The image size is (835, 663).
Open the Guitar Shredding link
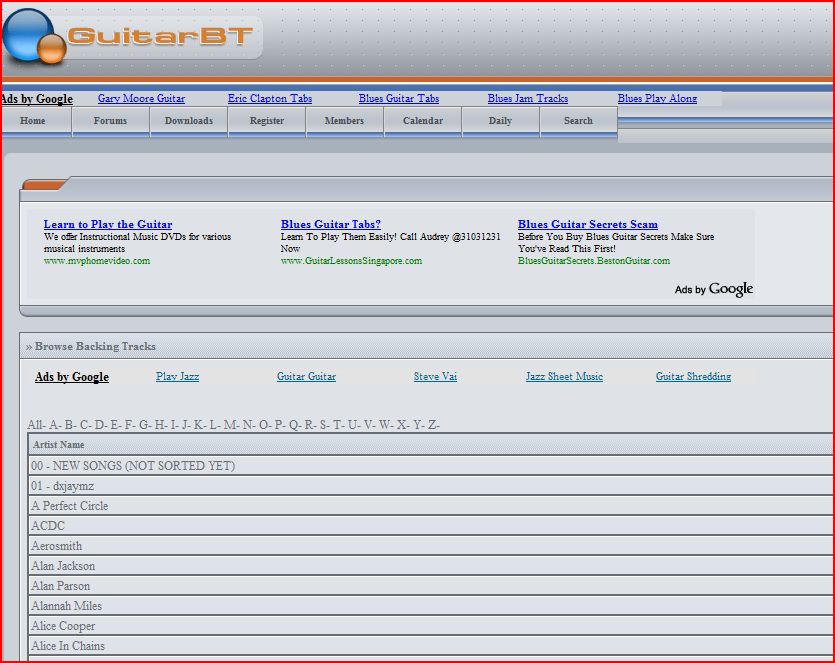click(x=693, y=376)
